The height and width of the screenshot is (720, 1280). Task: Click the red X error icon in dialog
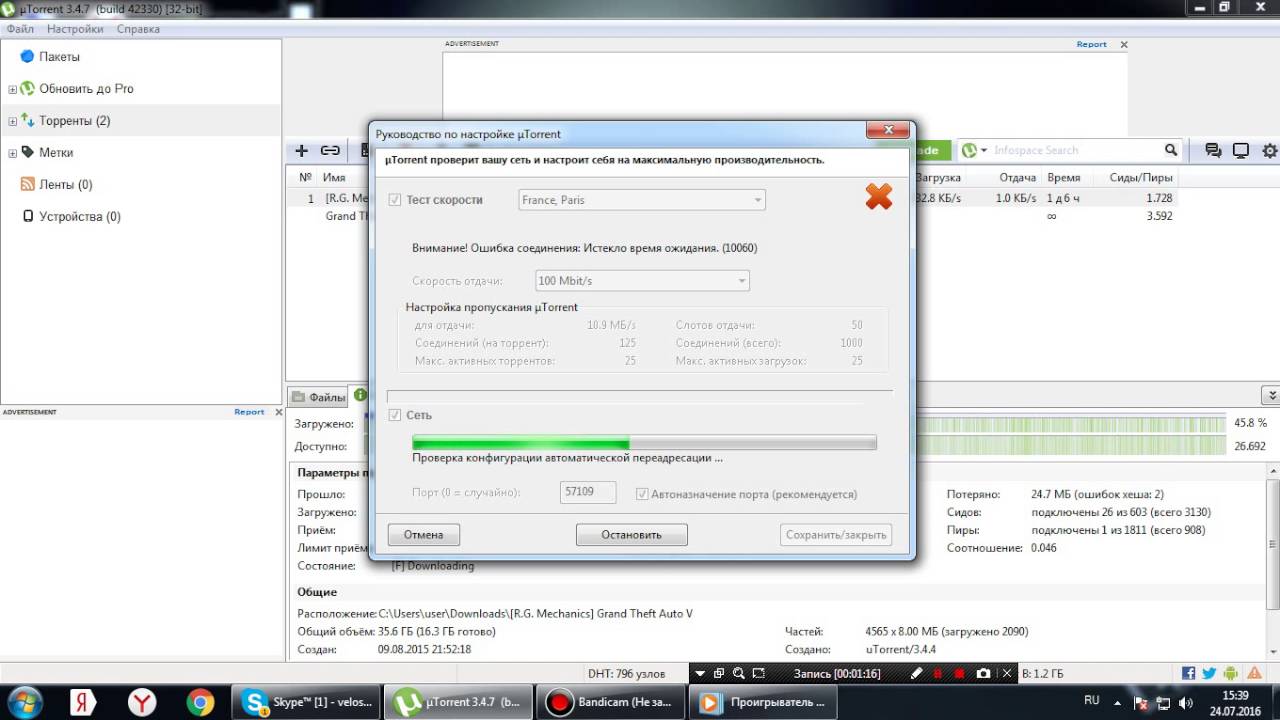pyautogui.click(x=879, y=196)
